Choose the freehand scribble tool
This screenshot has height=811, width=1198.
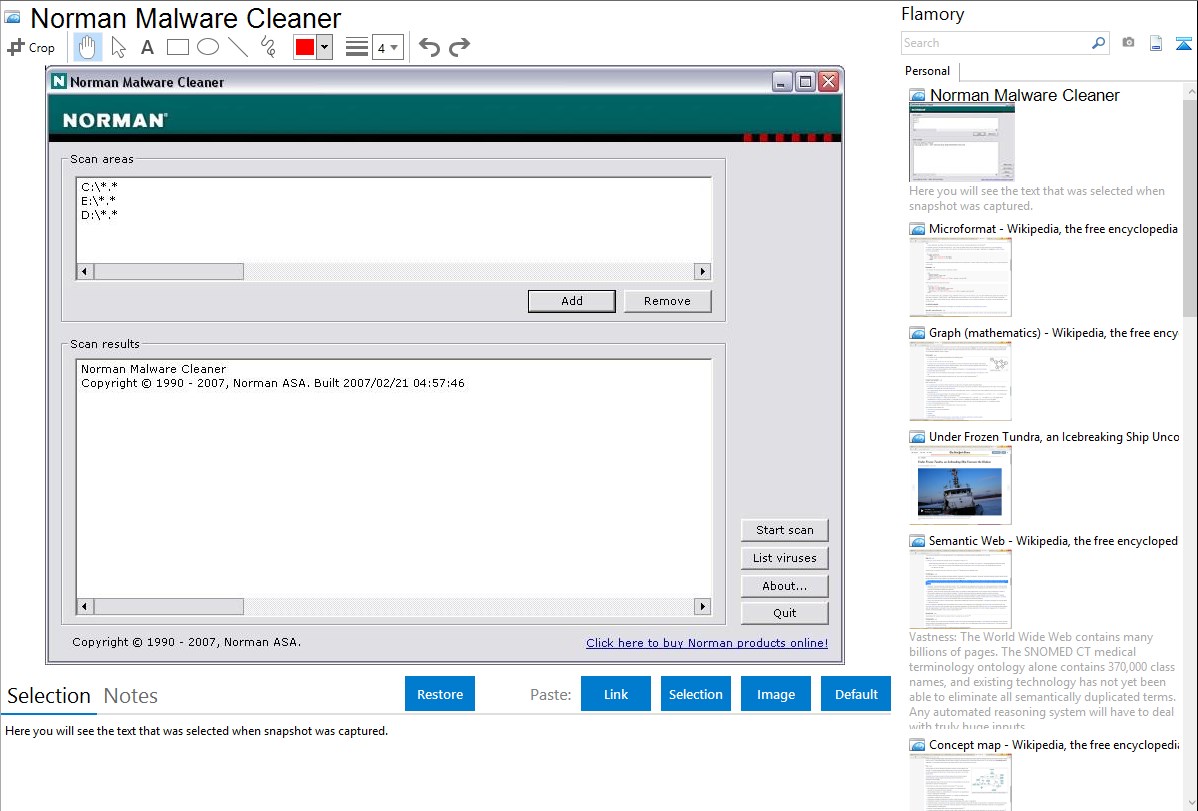268,47
